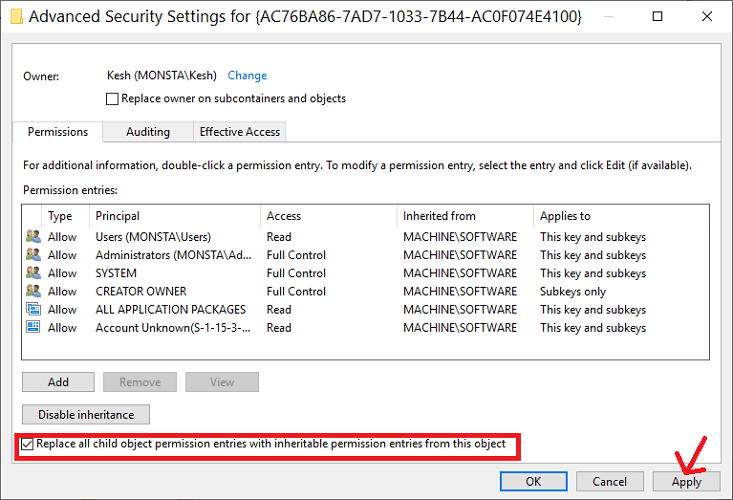Image resolution: width=733 pixels, height=500 pixels.
Task: Maximize the Advanced Security Settings window
Action: (657, 17)
